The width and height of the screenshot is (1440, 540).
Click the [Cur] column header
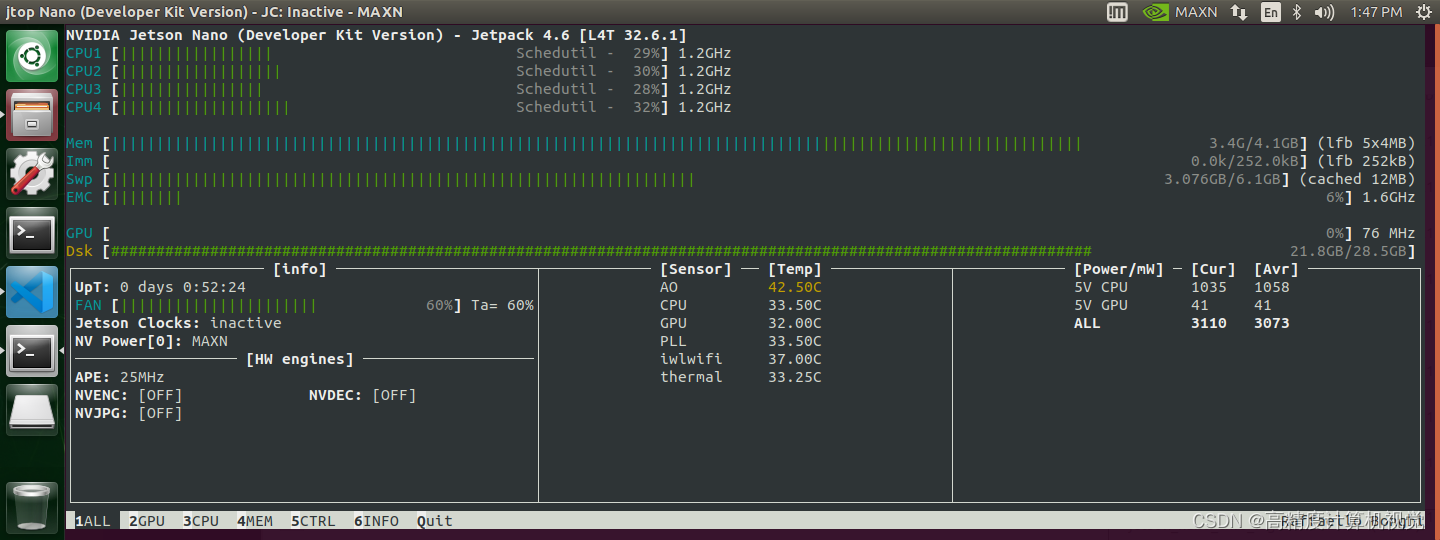[x=1214, y=269]
